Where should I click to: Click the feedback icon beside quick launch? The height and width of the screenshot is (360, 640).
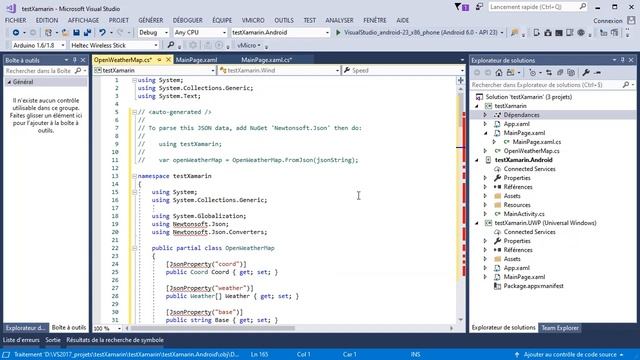coord(480,7)
